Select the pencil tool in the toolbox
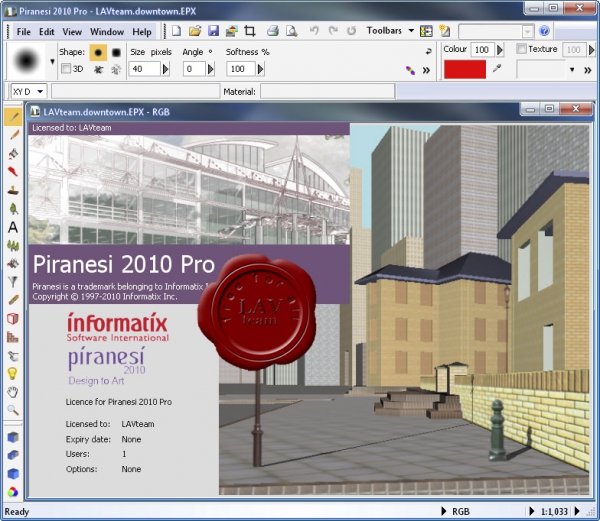 coord(13,135)
